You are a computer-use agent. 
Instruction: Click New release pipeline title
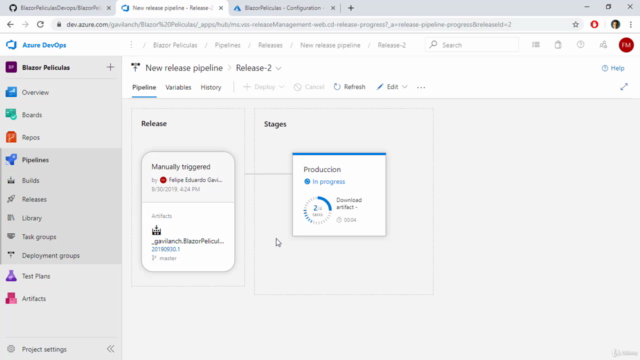(x=184, y=68)
